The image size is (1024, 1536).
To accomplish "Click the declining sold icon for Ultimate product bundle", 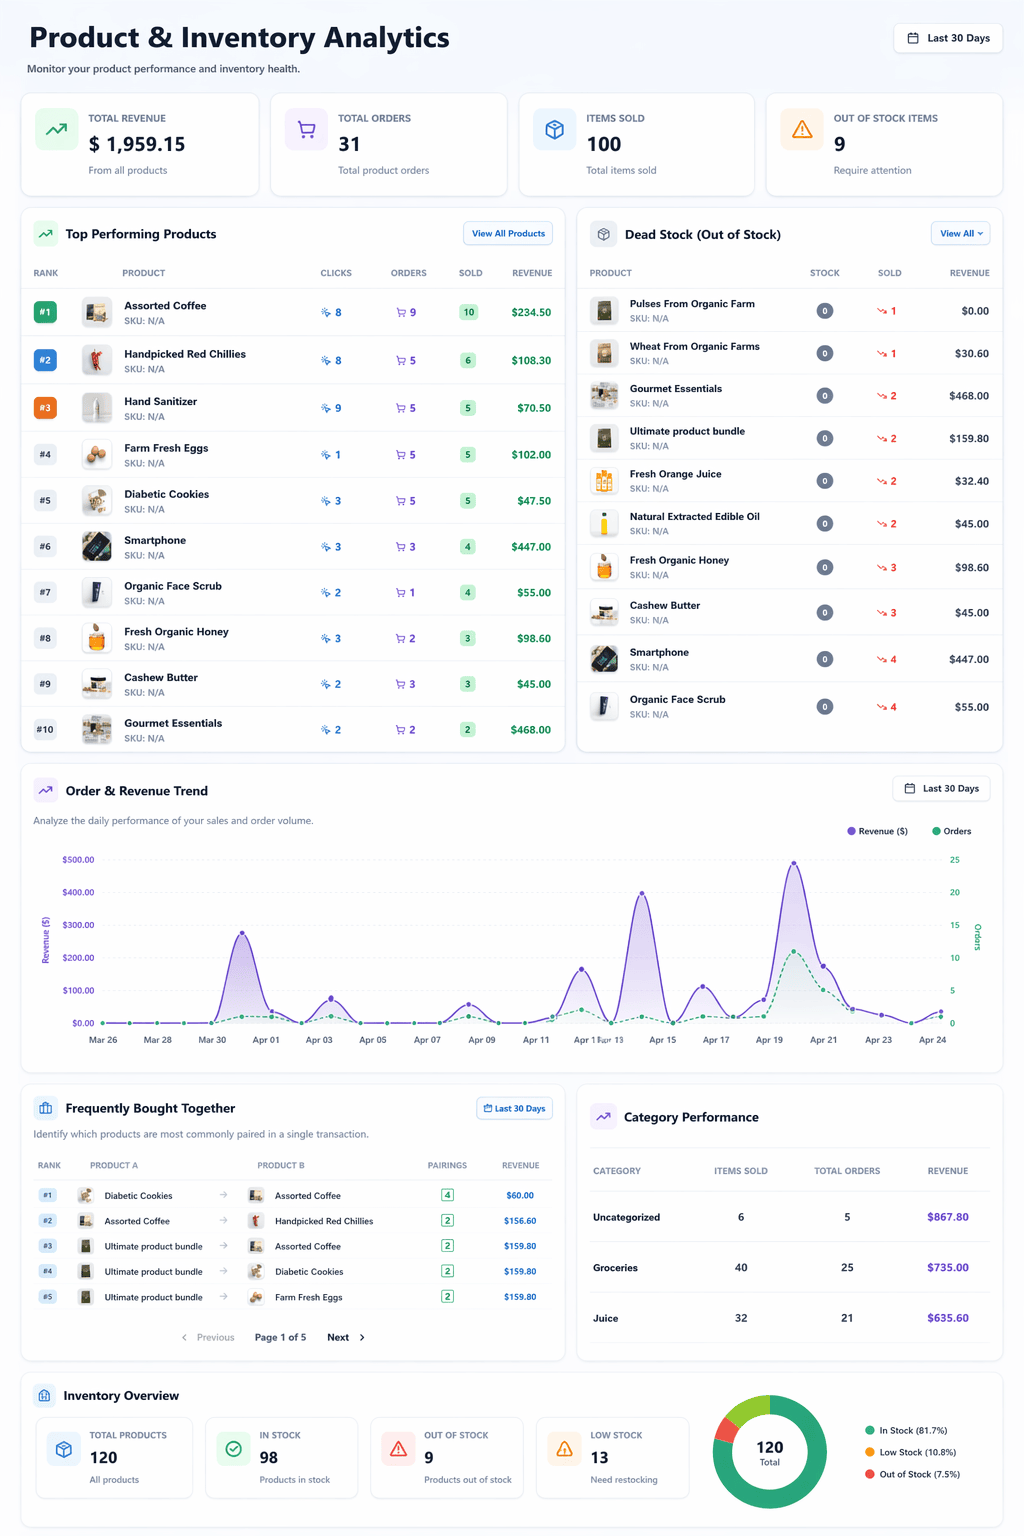I will click(882, 439).
